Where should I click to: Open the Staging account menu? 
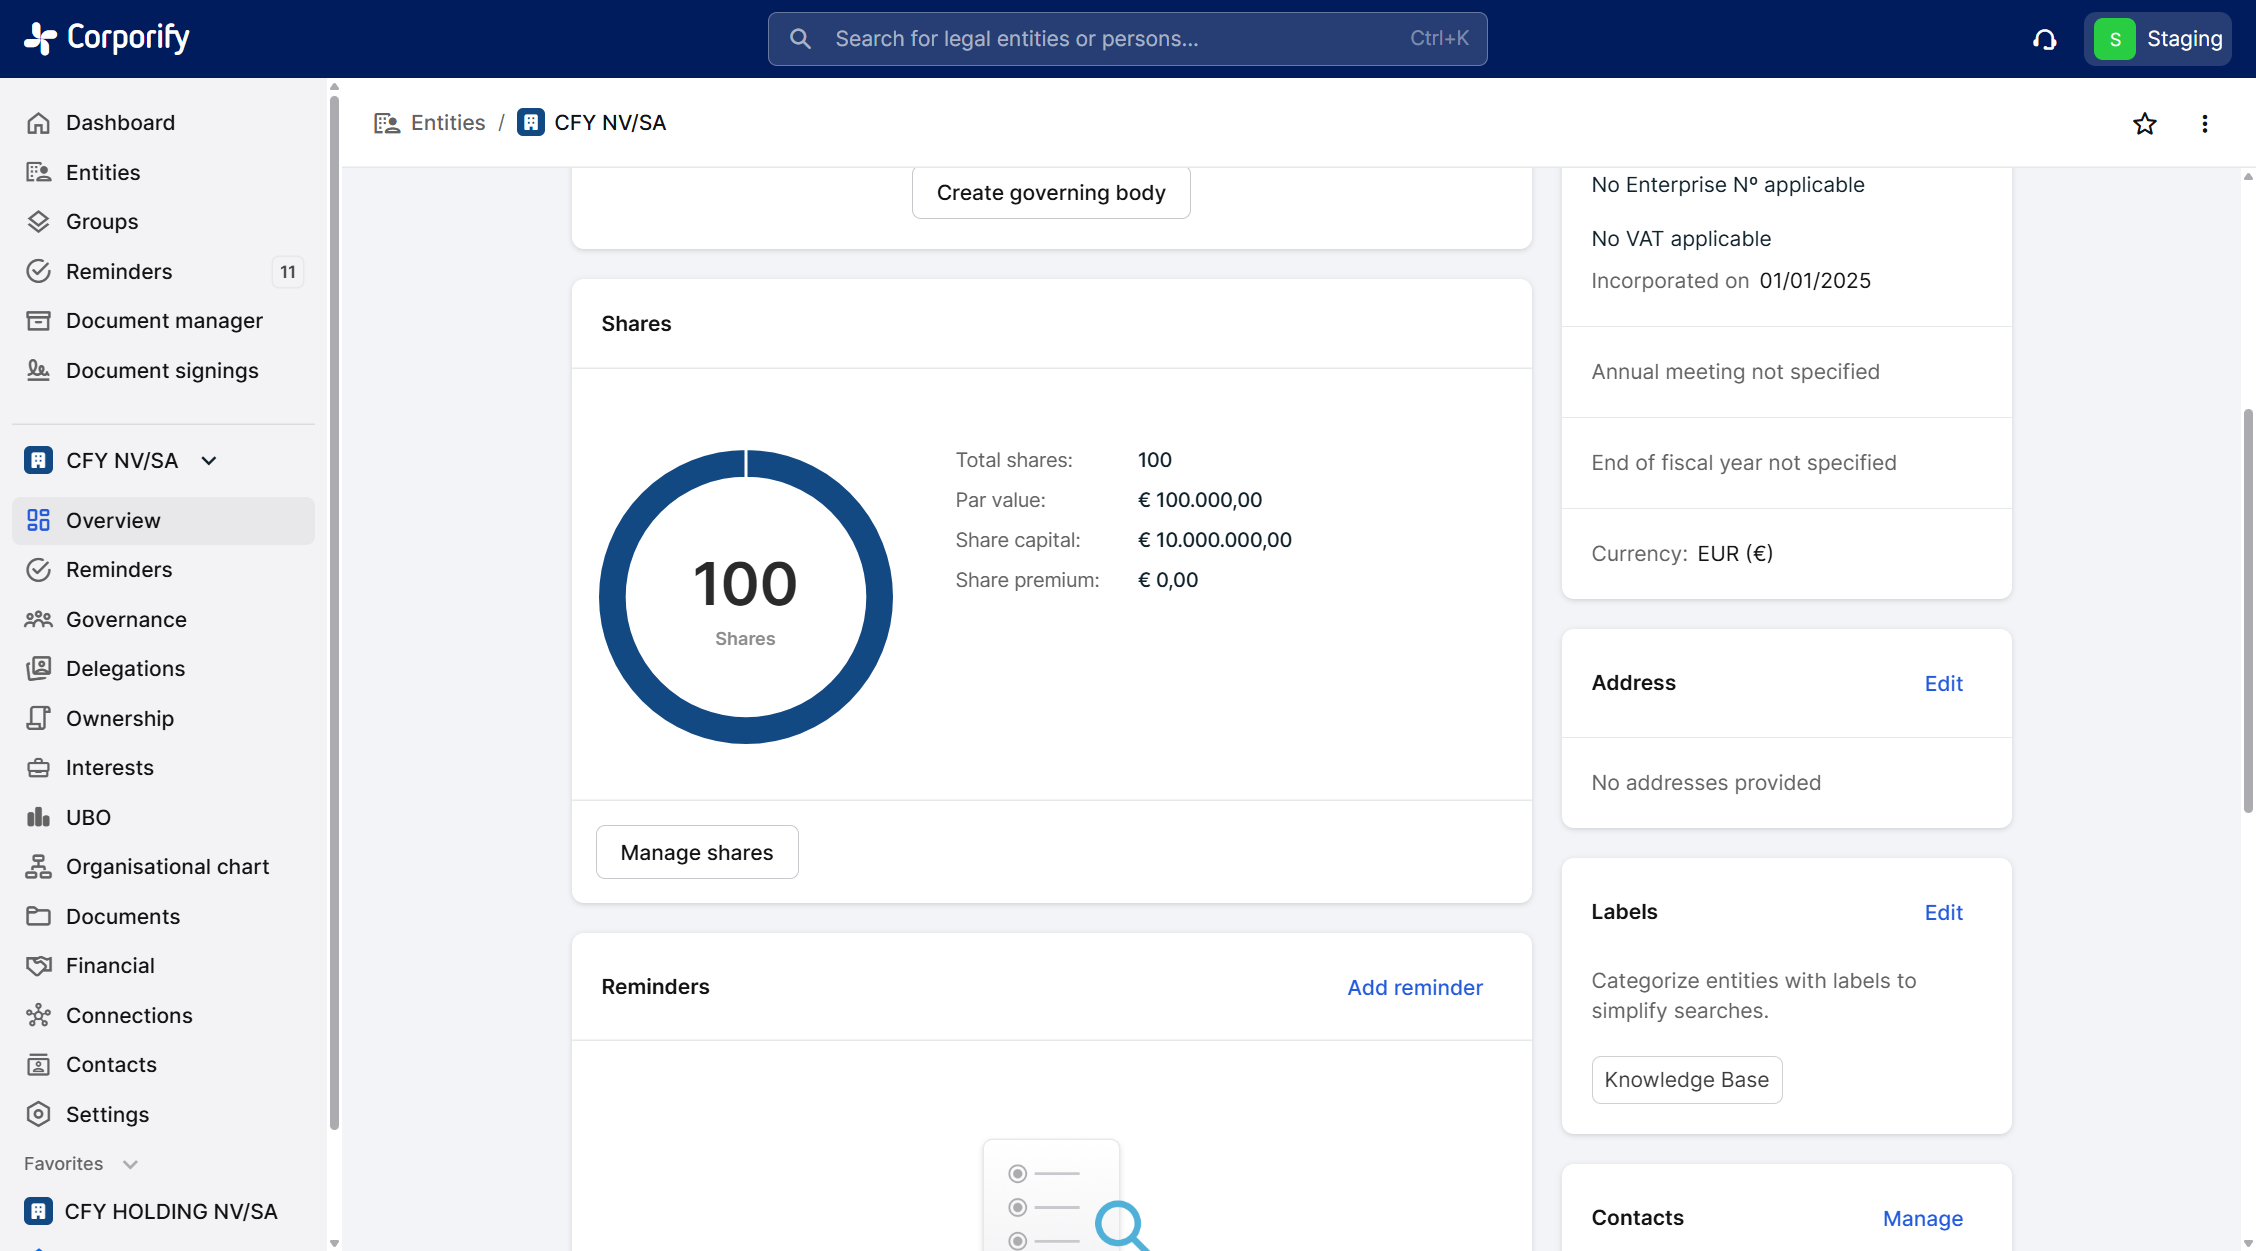2157,39
